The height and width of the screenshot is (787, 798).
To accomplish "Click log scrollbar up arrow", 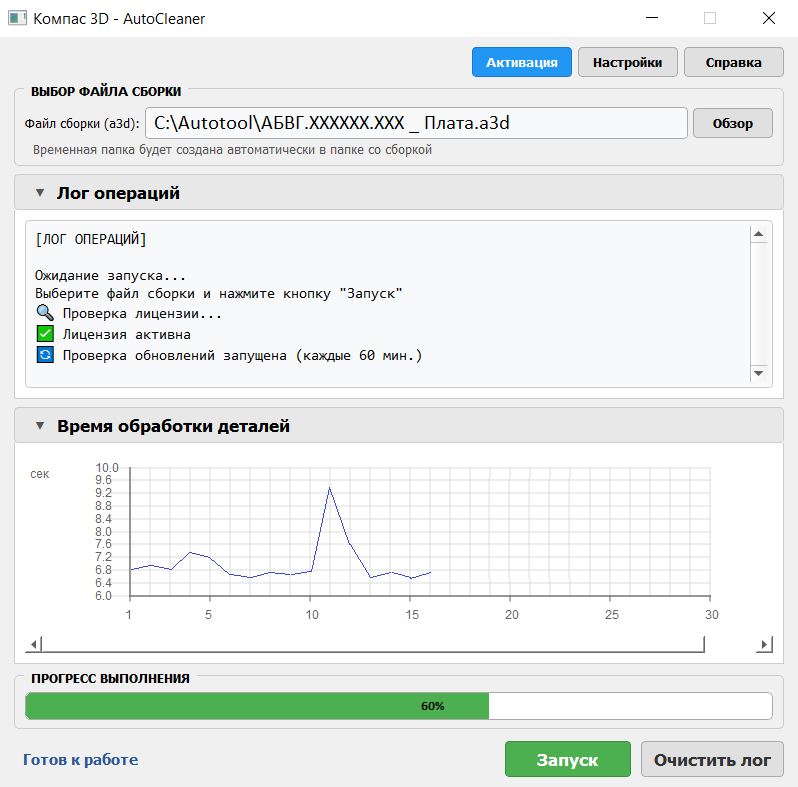I will point(758,234).
